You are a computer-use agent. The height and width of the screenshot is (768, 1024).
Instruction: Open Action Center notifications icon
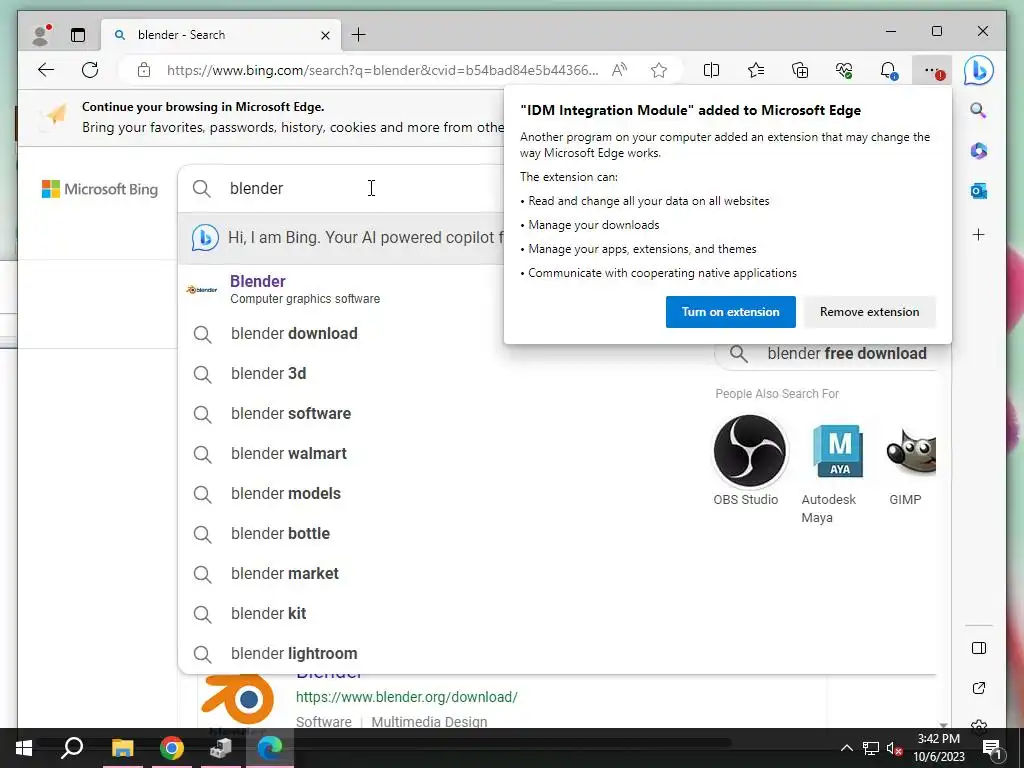[992, 748]
